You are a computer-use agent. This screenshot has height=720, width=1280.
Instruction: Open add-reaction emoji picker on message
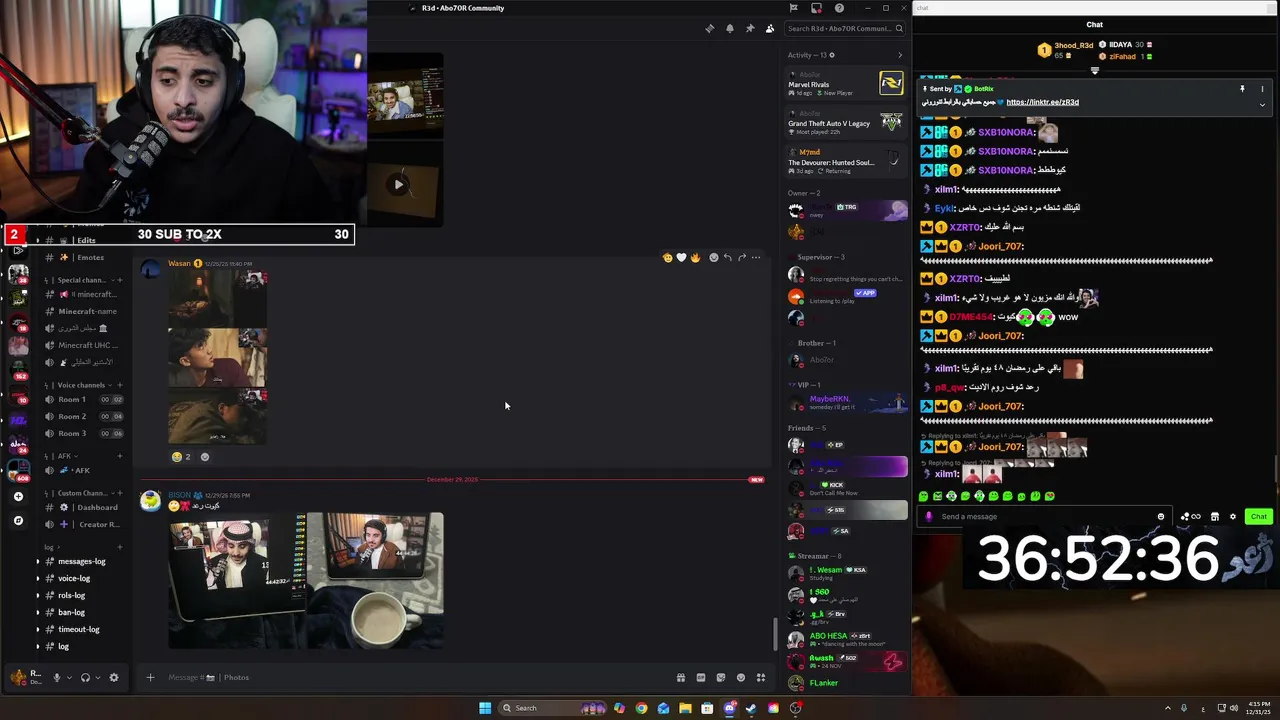[713, 258]
